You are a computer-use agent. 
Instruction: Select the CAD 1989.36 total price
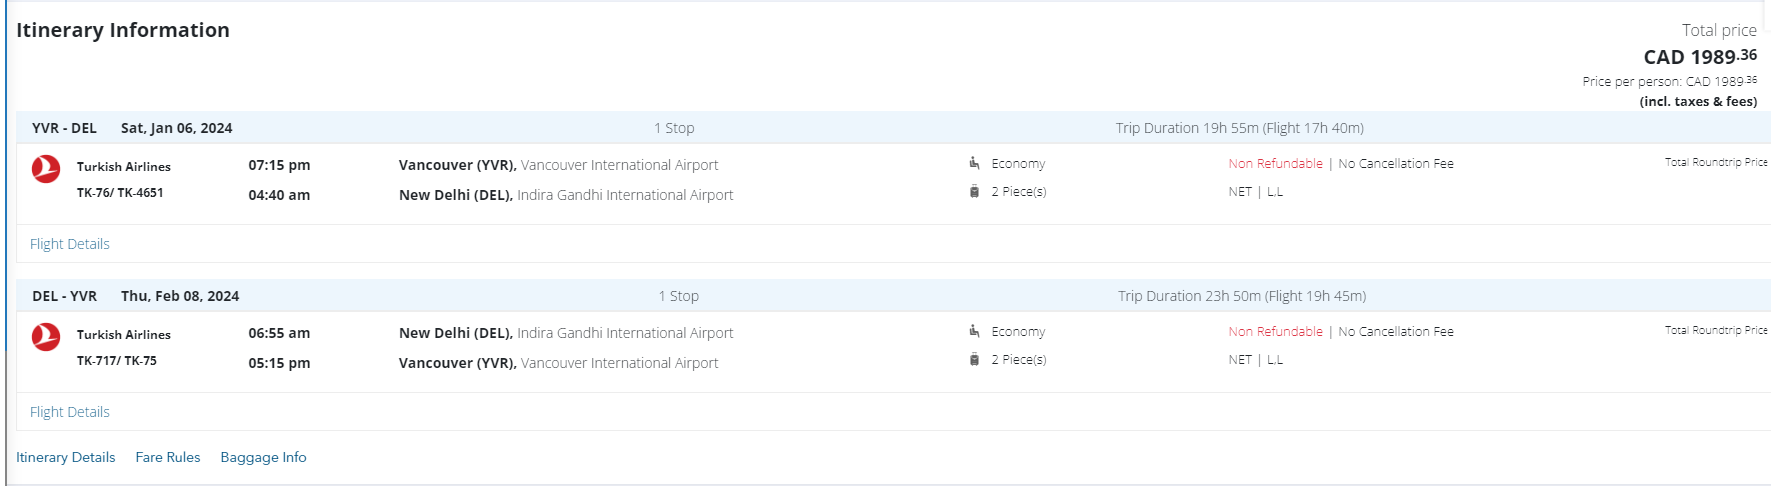[x=1699, y=57]
